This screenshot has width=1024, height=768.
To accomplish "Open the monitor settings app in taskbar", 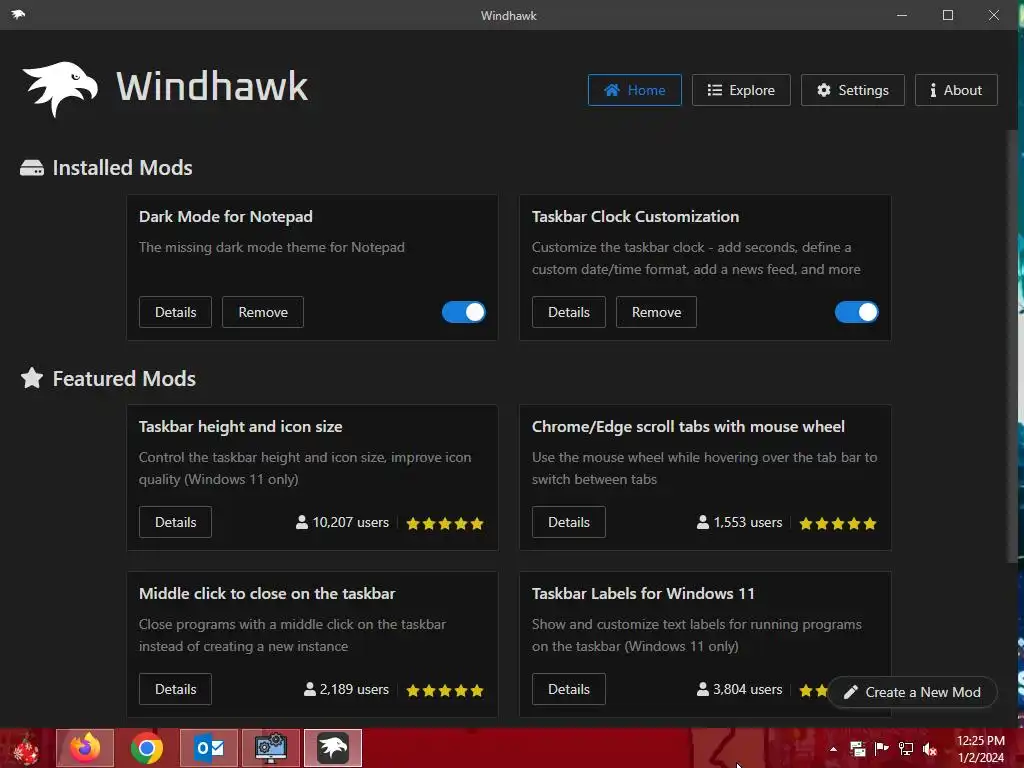I will click(x=271, y=748).
